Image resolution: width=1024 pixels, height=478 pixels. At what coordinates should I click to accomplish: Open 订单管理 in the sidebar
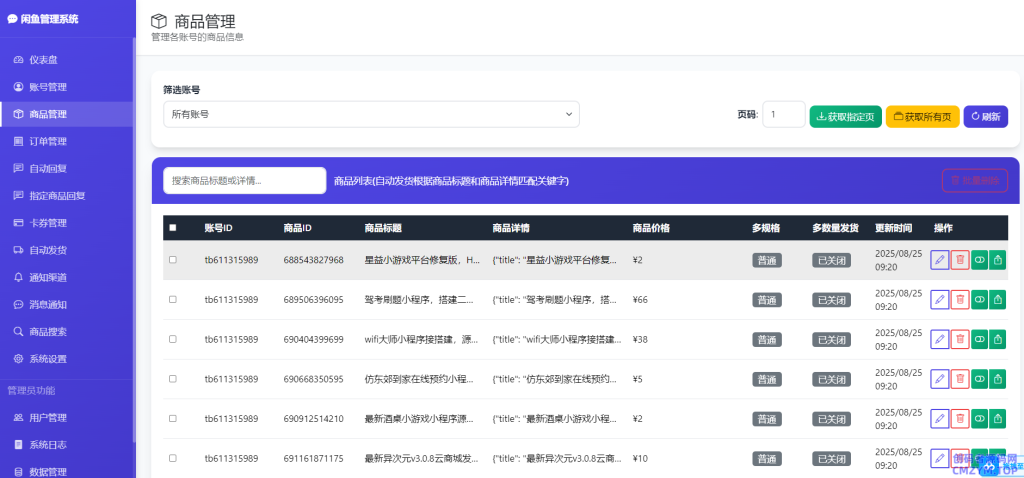point(48,141)
